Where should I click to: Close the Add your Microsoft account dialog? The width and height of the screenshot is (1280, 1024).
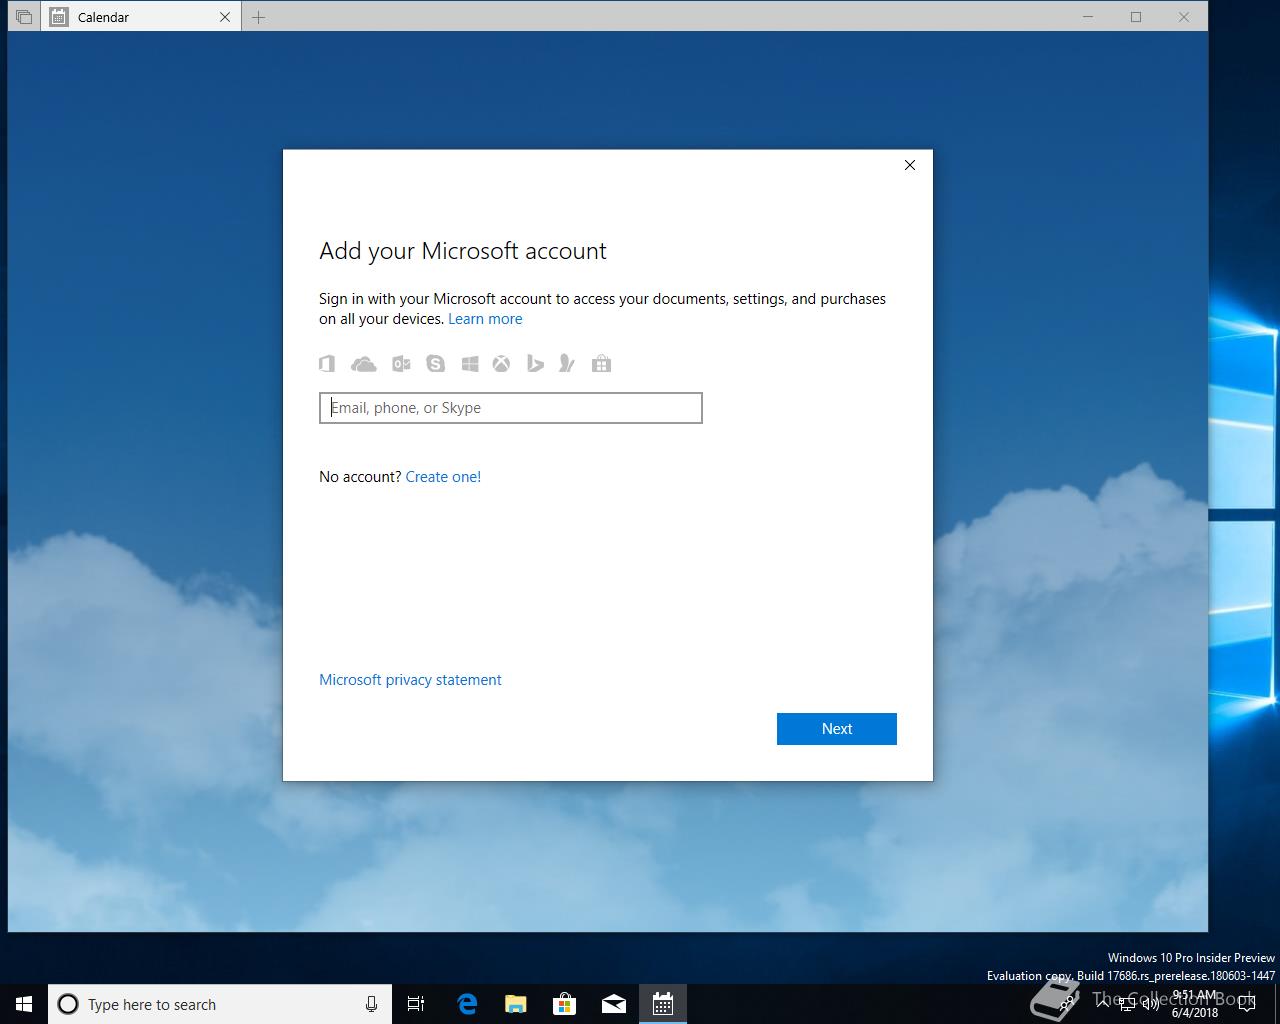[910, 165]
